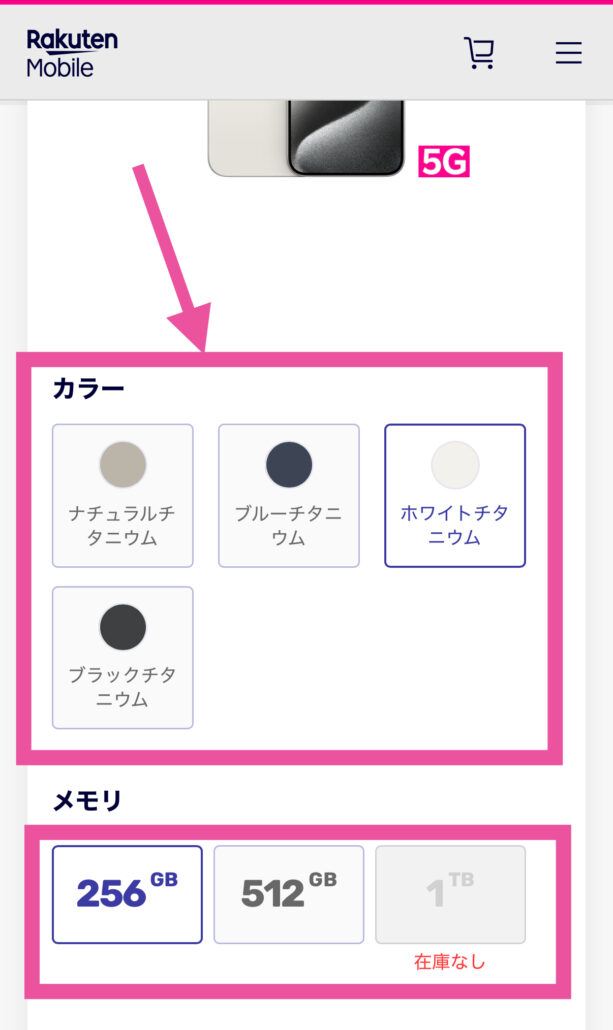Choose 512GB memory option
The height and width of the screenshot is (1030, 613).
pyautogui.click(x=289, y=895)
